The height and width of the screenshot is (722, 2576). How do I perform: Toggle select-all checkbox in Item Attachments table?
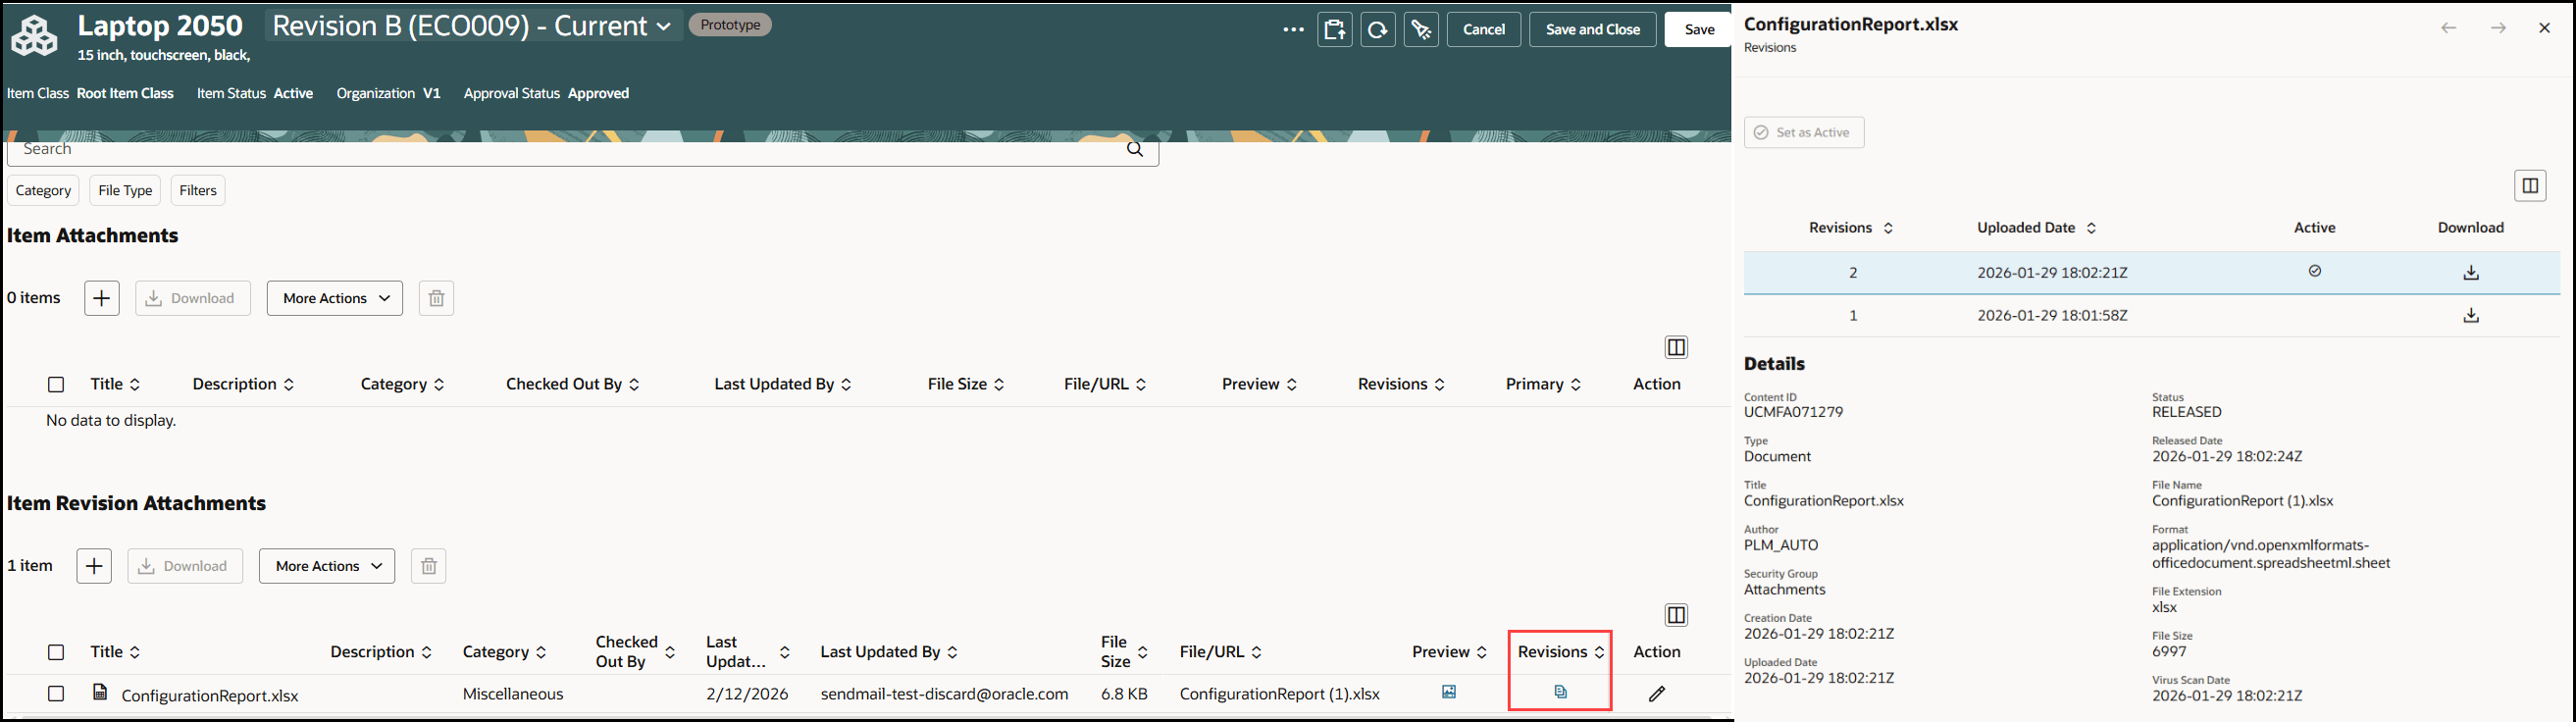(56, 384)
